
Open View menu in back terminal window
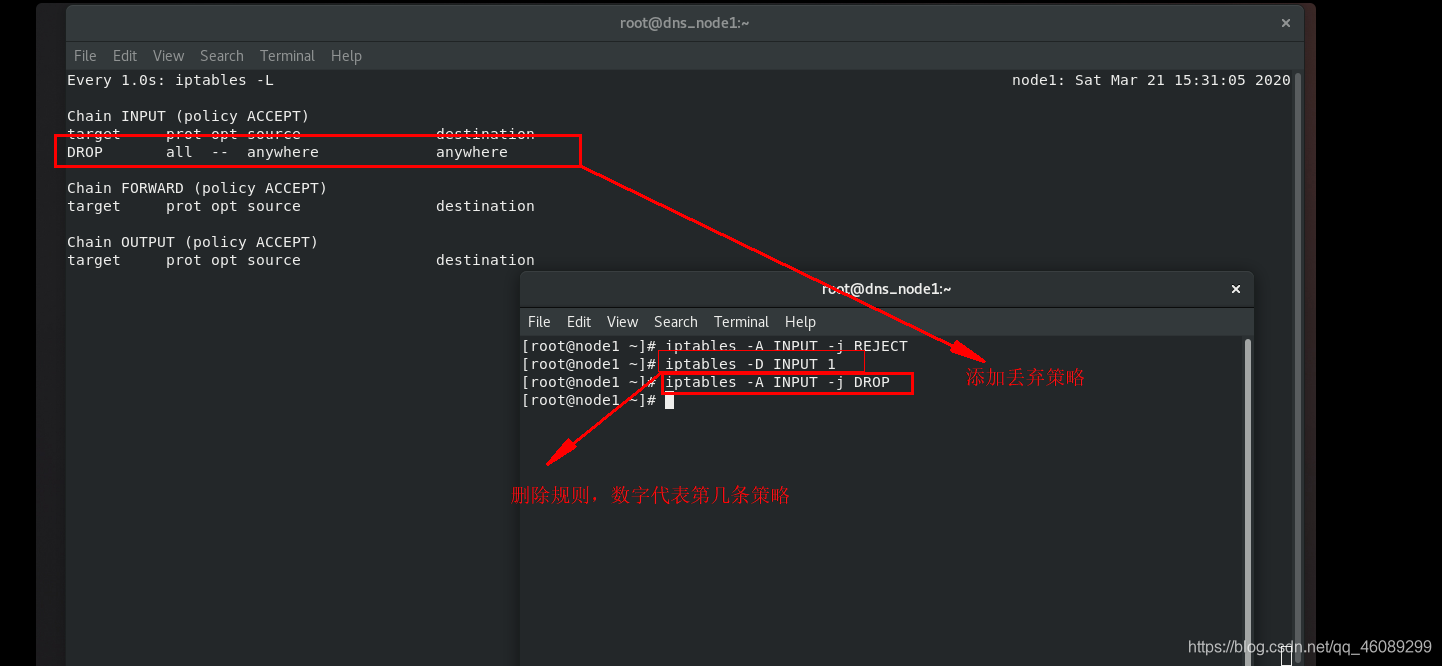point(168,56)
